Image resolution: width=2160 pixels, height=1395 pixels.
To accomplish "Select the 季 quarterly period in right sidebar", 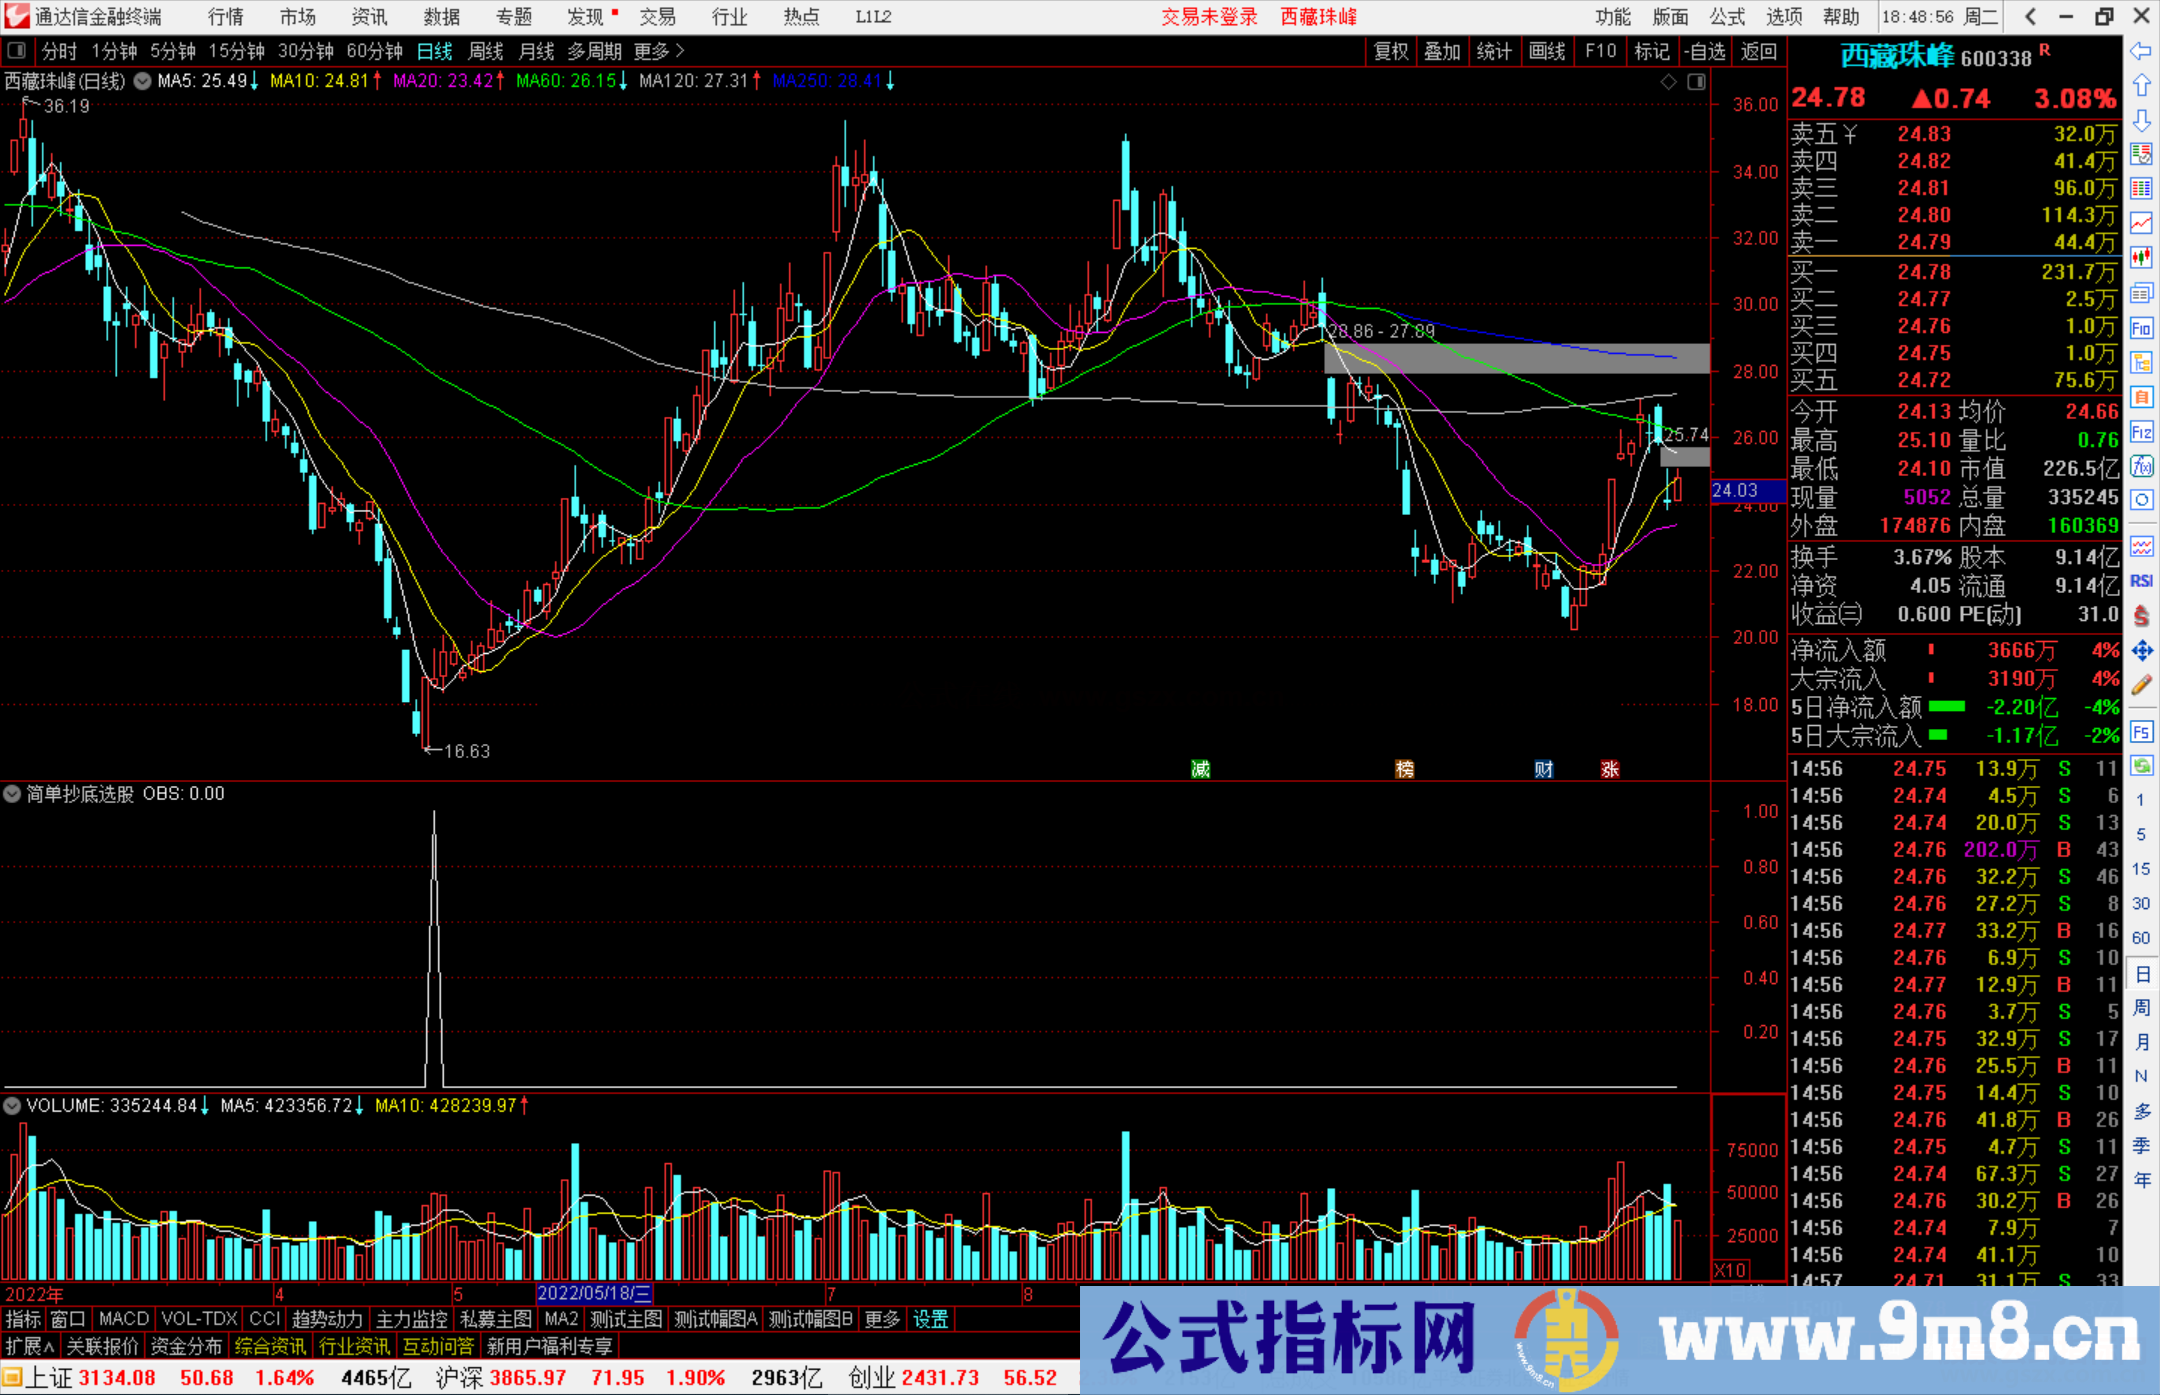I will pos(2141,1145).
